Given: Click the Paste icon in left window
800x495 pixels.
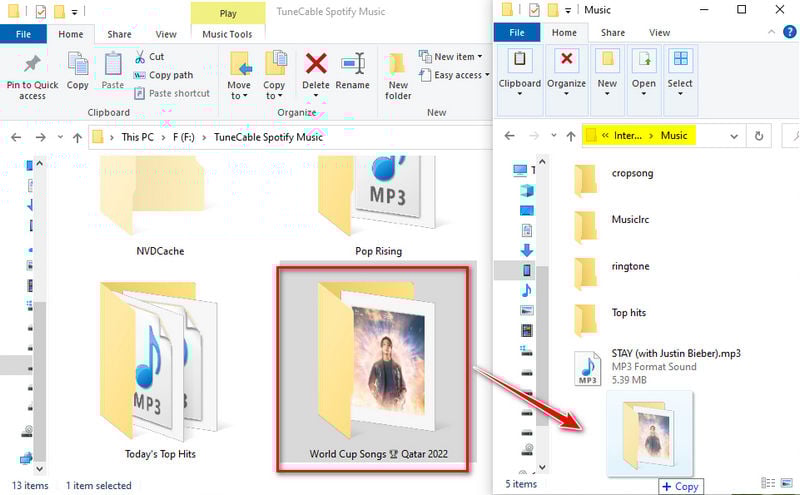Looking at the screenshot, I should (113, 64).
